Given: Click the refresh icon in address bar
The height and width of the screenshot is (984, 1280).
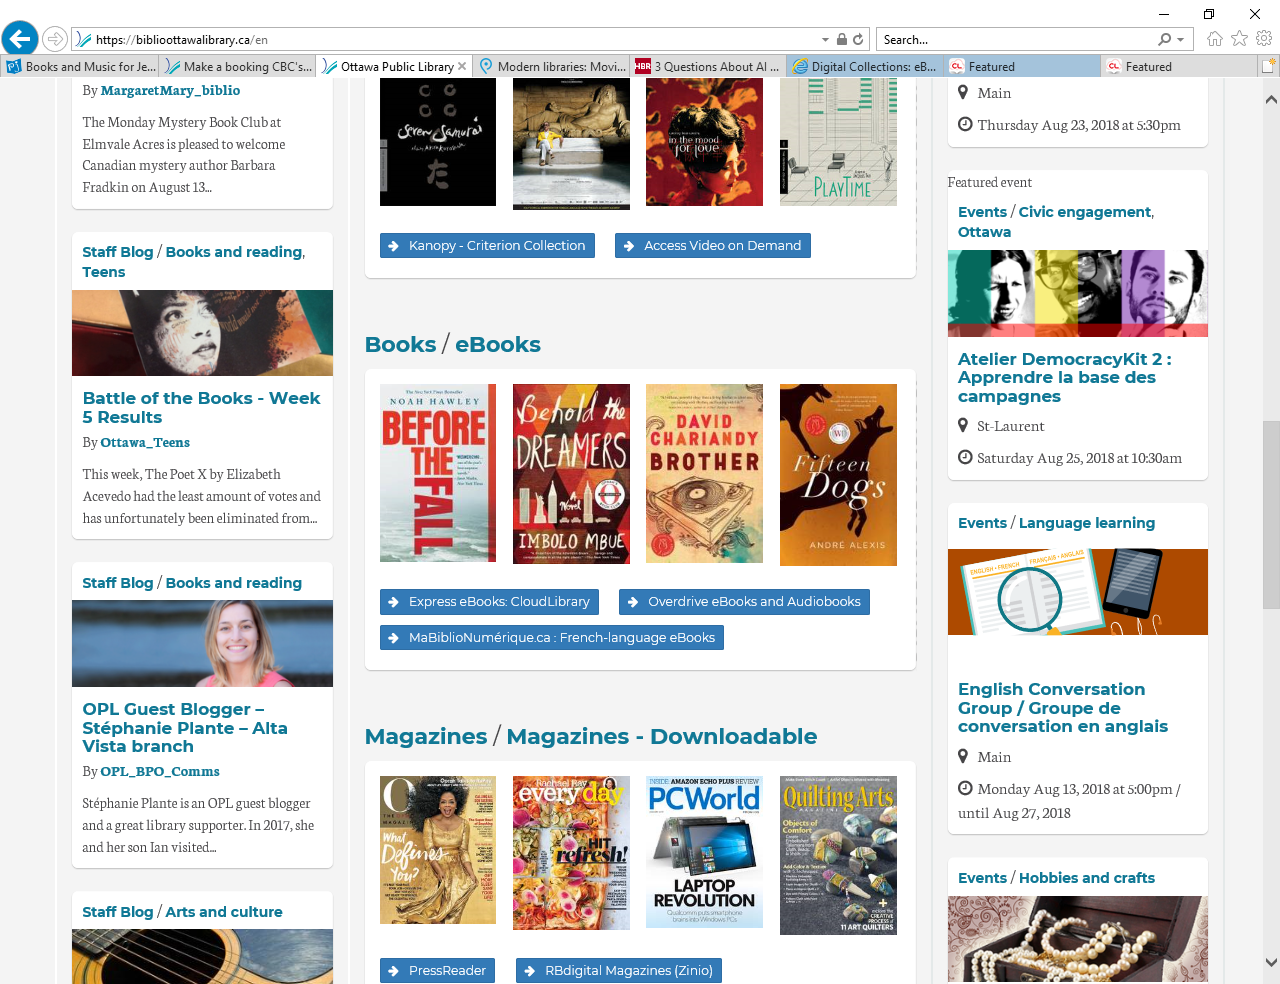Looking at the screenshot, I should (x=858, y=39).
